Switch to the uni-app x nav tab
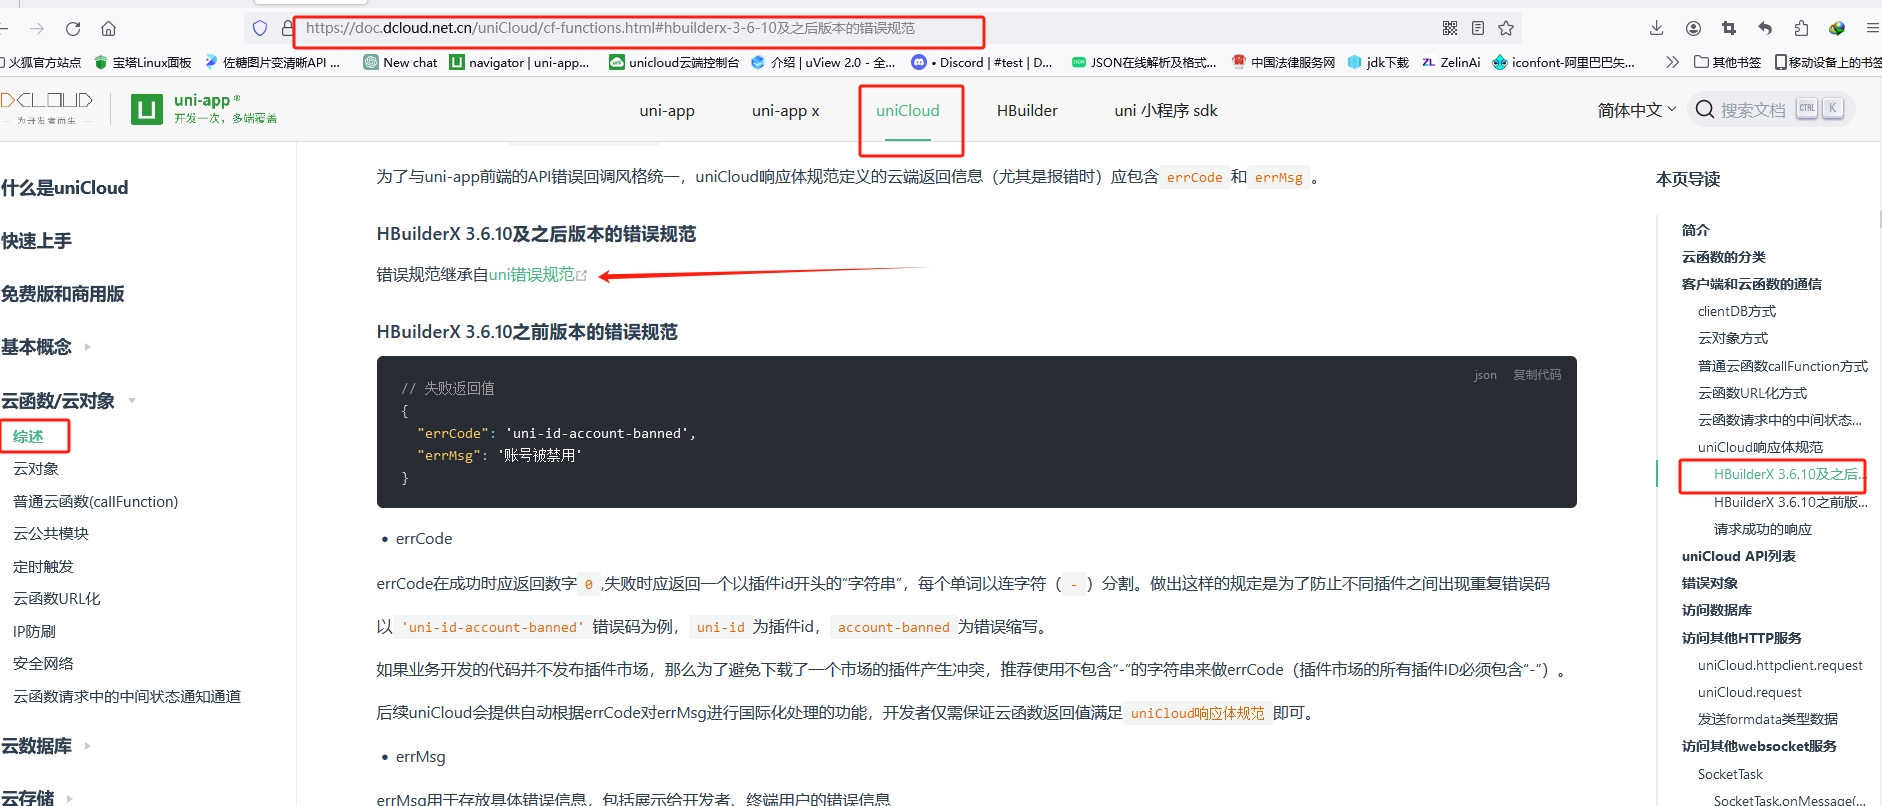This screenshot has width=1882, height=806. [786, 111]
